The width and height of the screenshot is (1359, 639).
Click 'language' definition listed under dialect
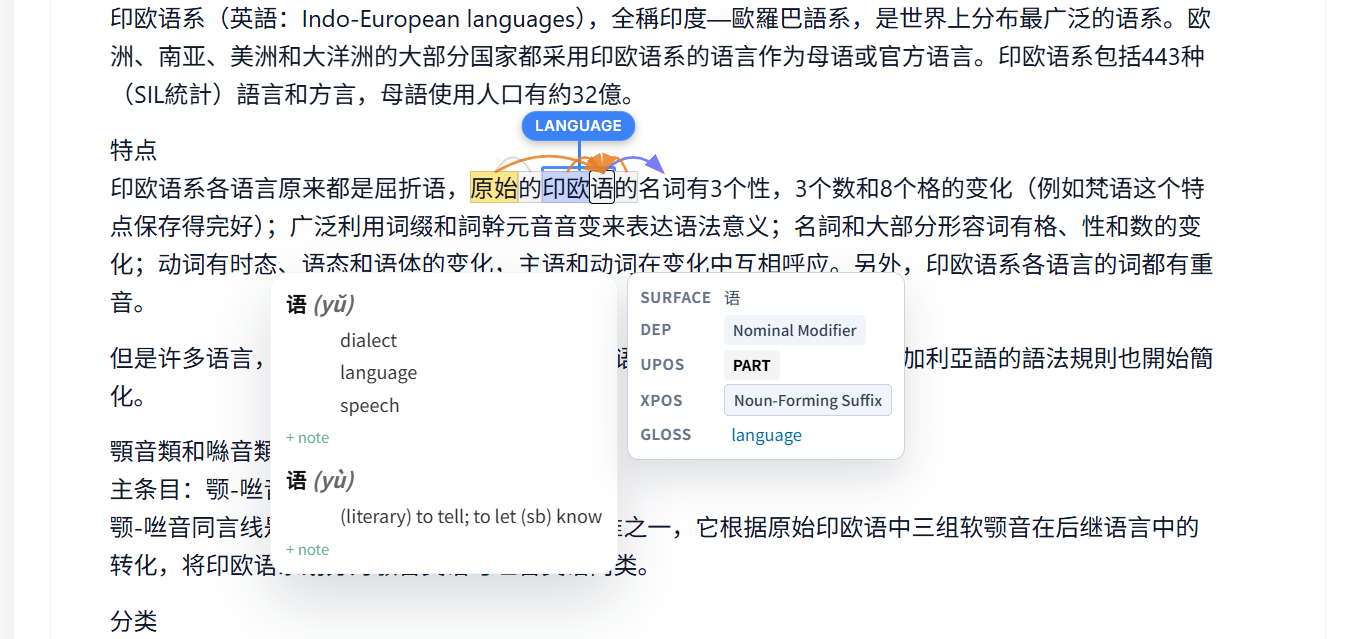378,373
